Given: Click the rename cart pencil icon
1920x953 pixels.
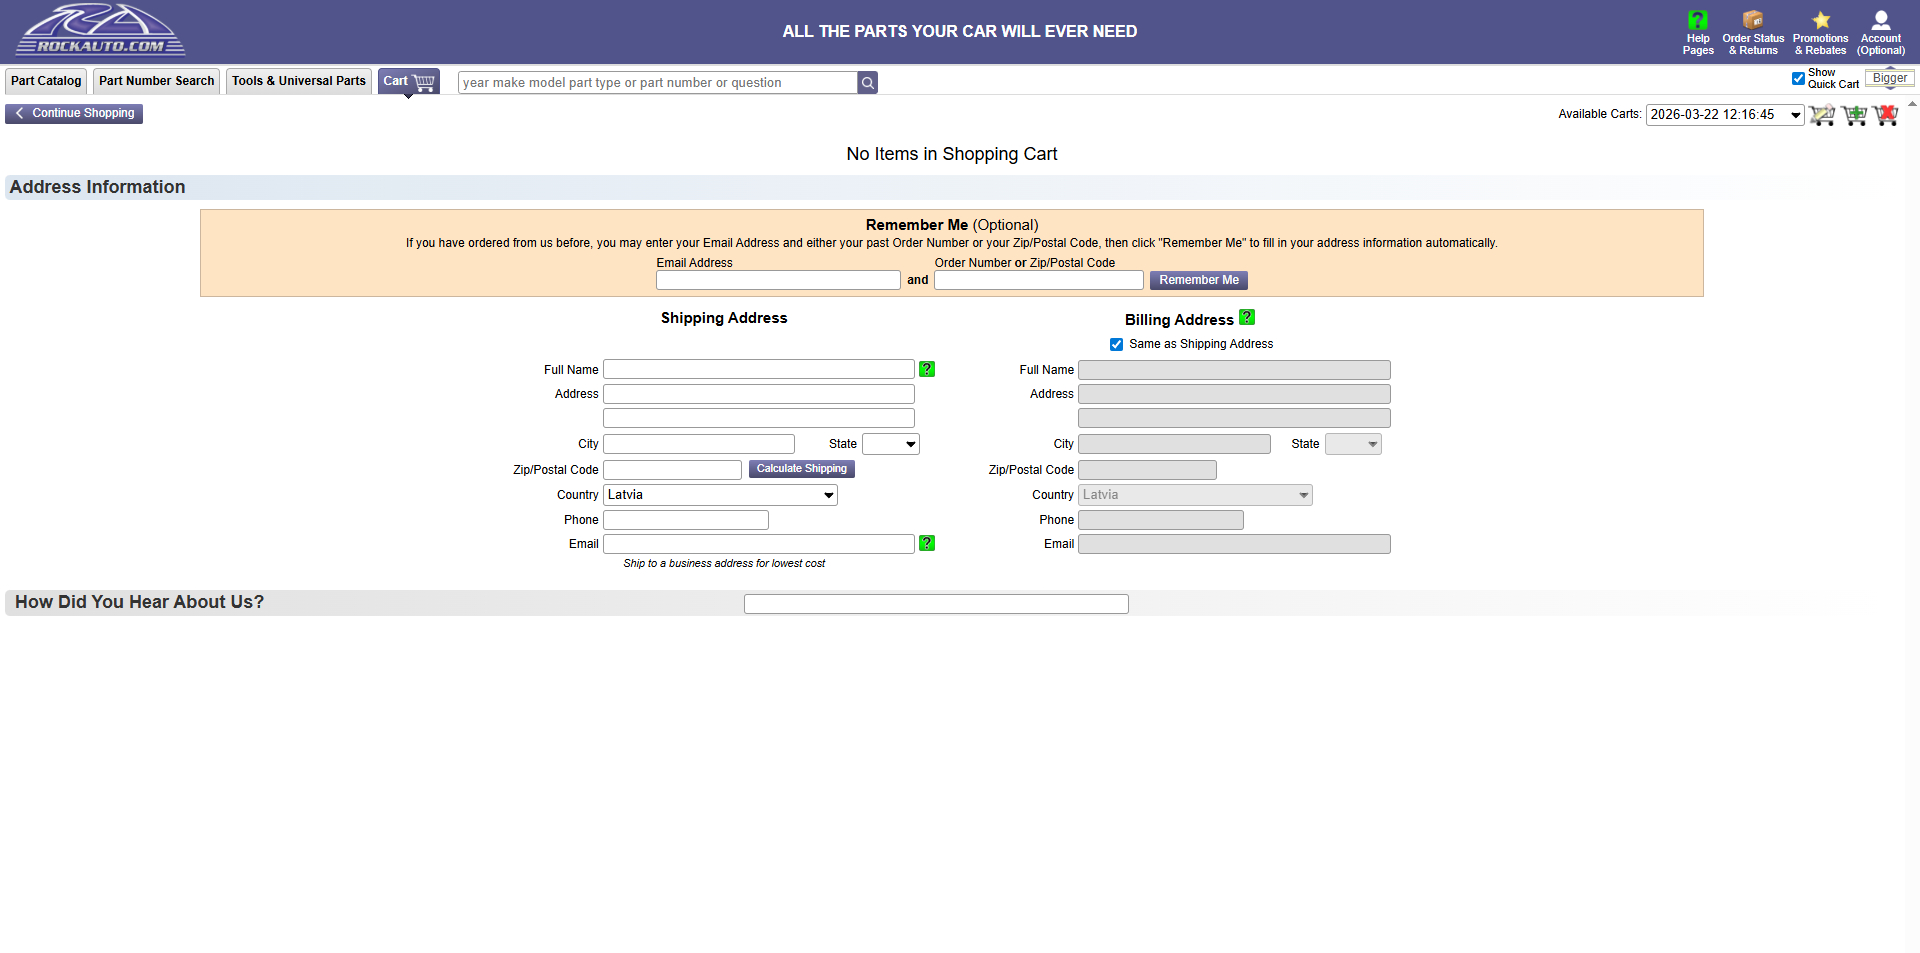Looking at the screenshot, I should click(x=1822, y=115).
